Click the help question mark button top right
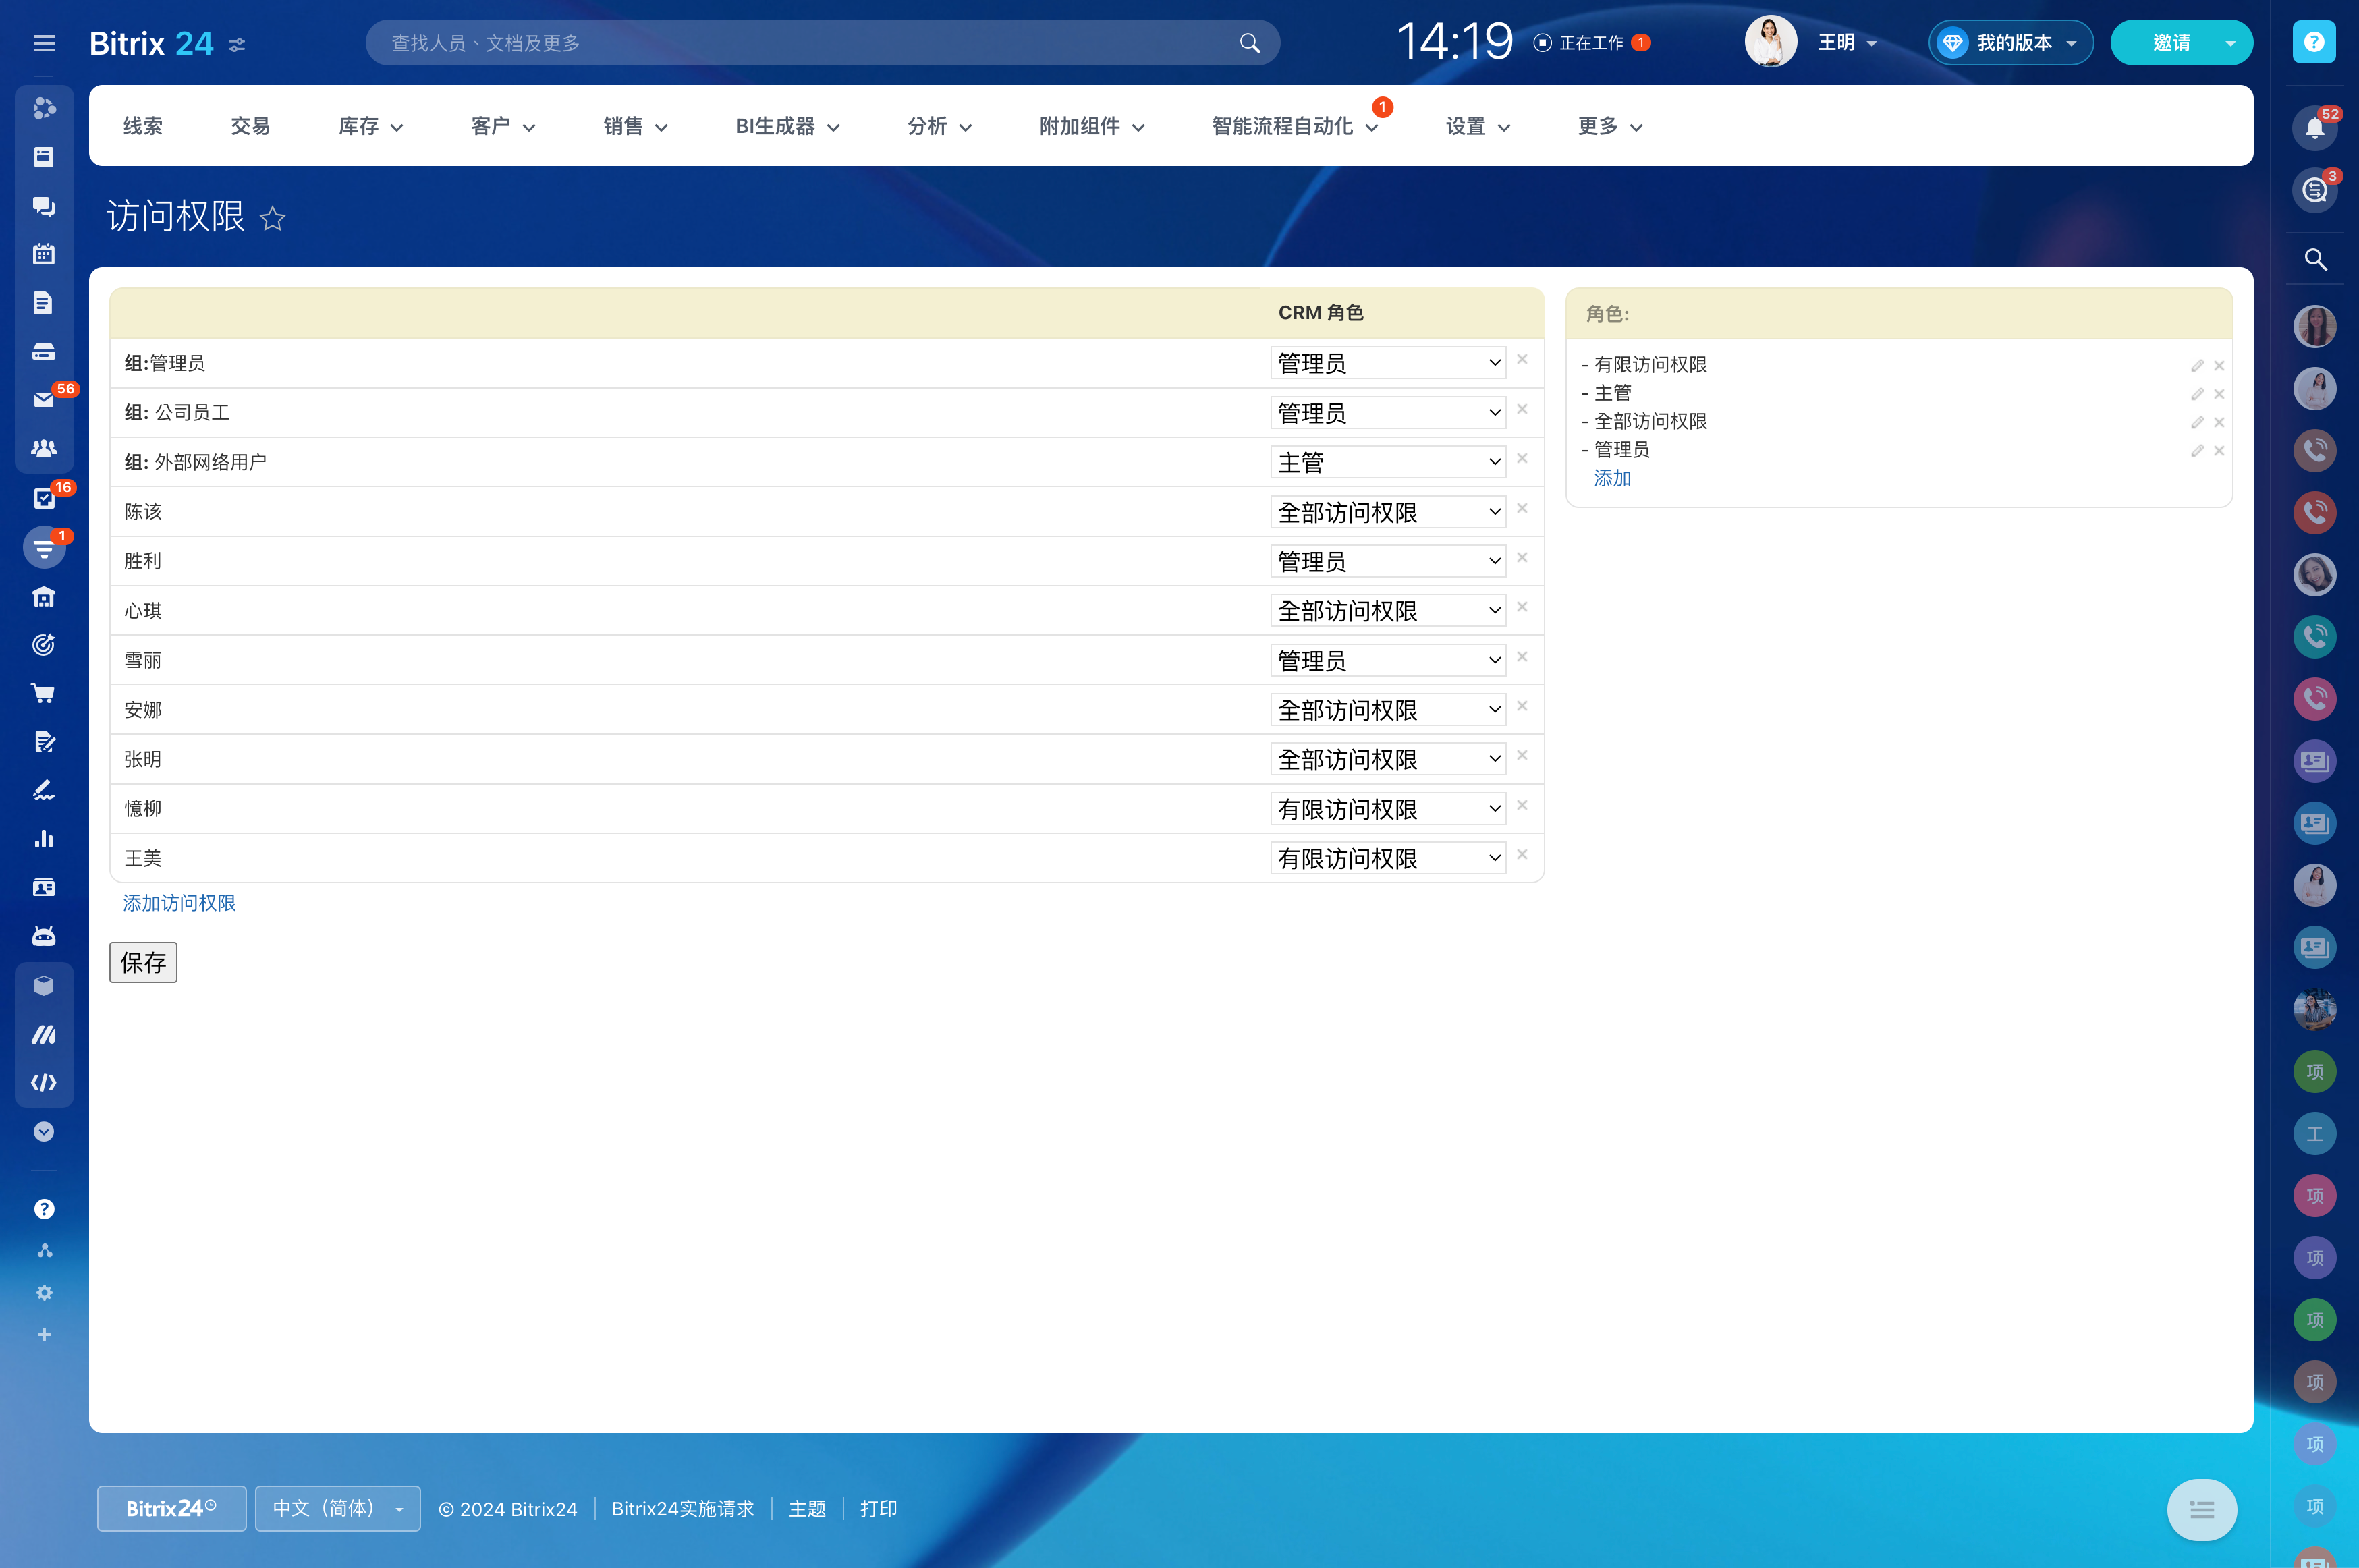Screen dimensions: 2359x1568 coord(2313,42)
